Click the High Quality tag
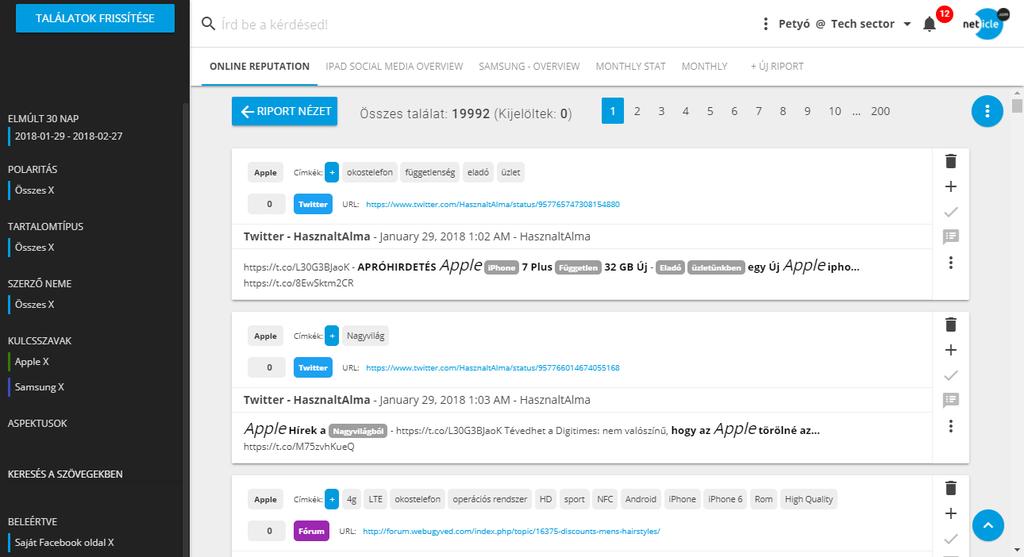The width and height of the screenshot is (1024, 557). (x=808, y=499)
